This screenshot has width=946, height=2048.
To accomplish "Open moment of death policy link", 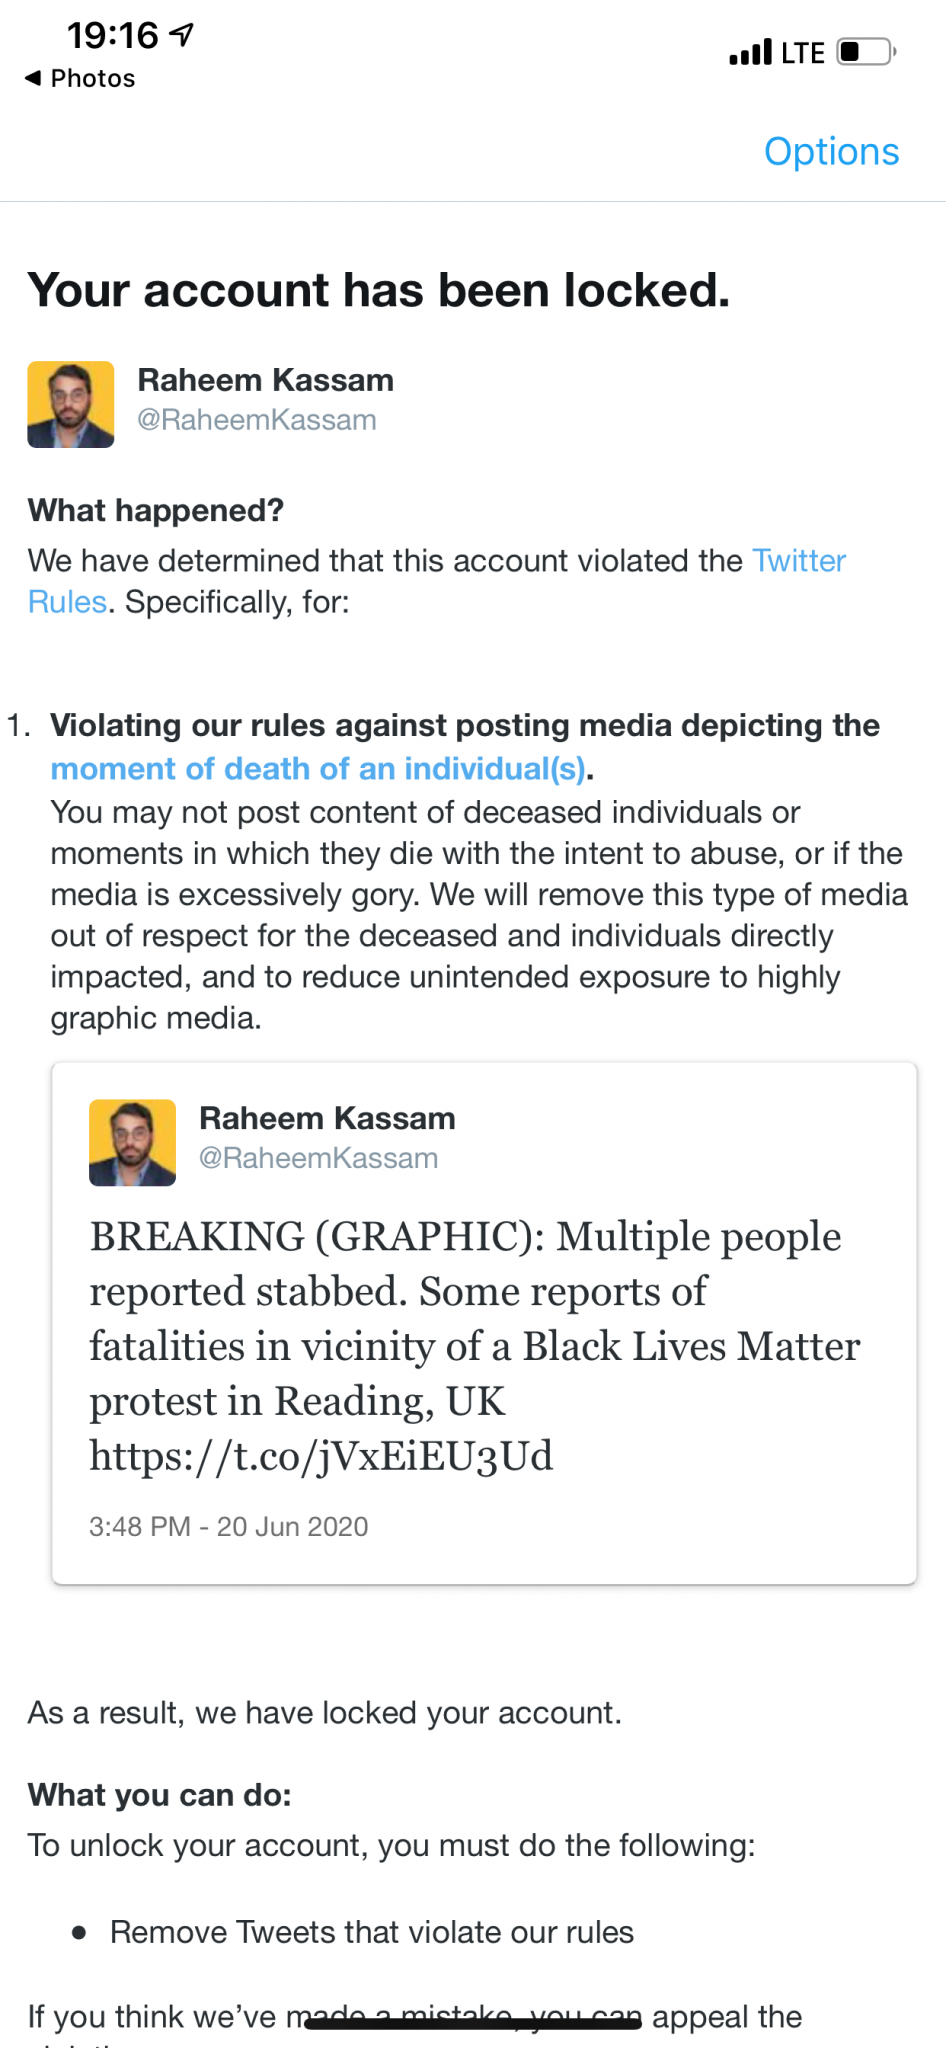I will [x=318, y=769].
